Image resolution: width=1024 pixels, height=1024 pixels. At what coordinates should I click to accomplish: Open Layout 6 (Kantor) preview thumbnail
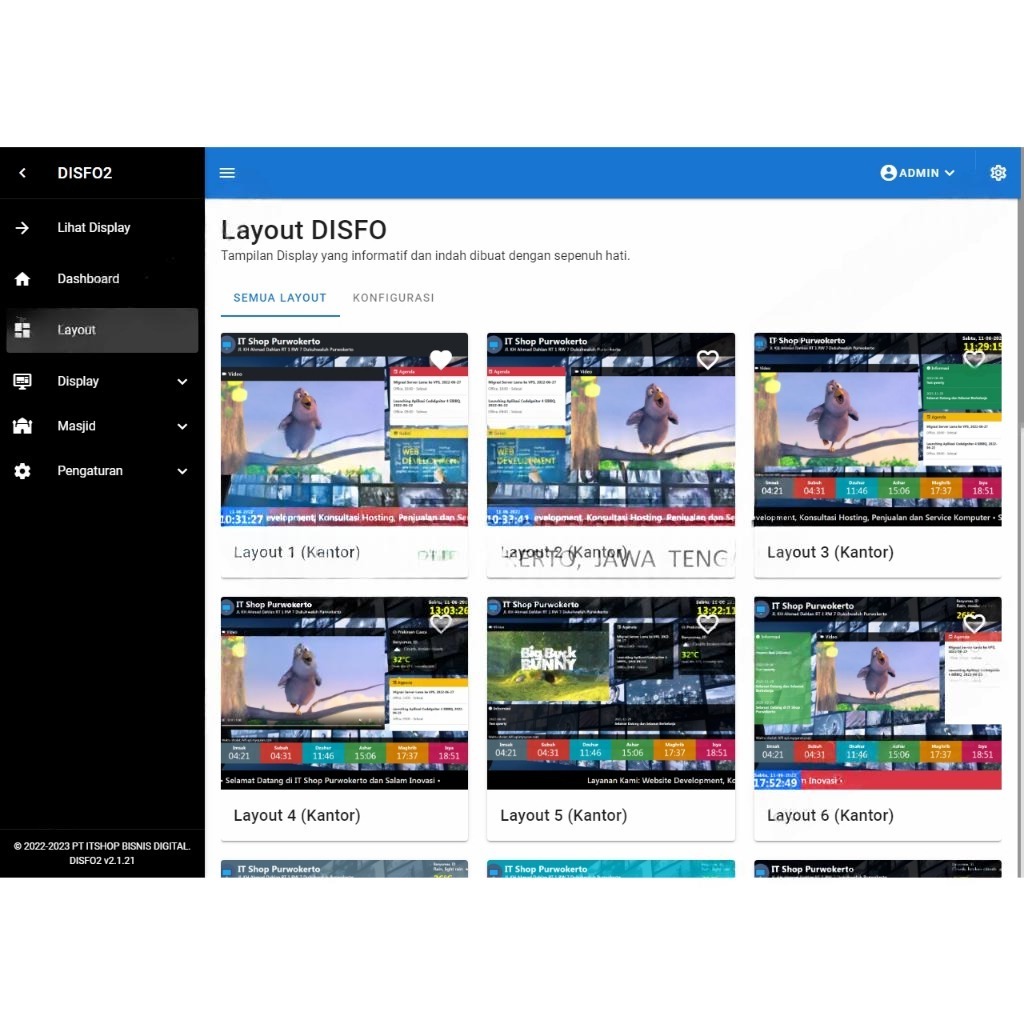coord(878,693)
